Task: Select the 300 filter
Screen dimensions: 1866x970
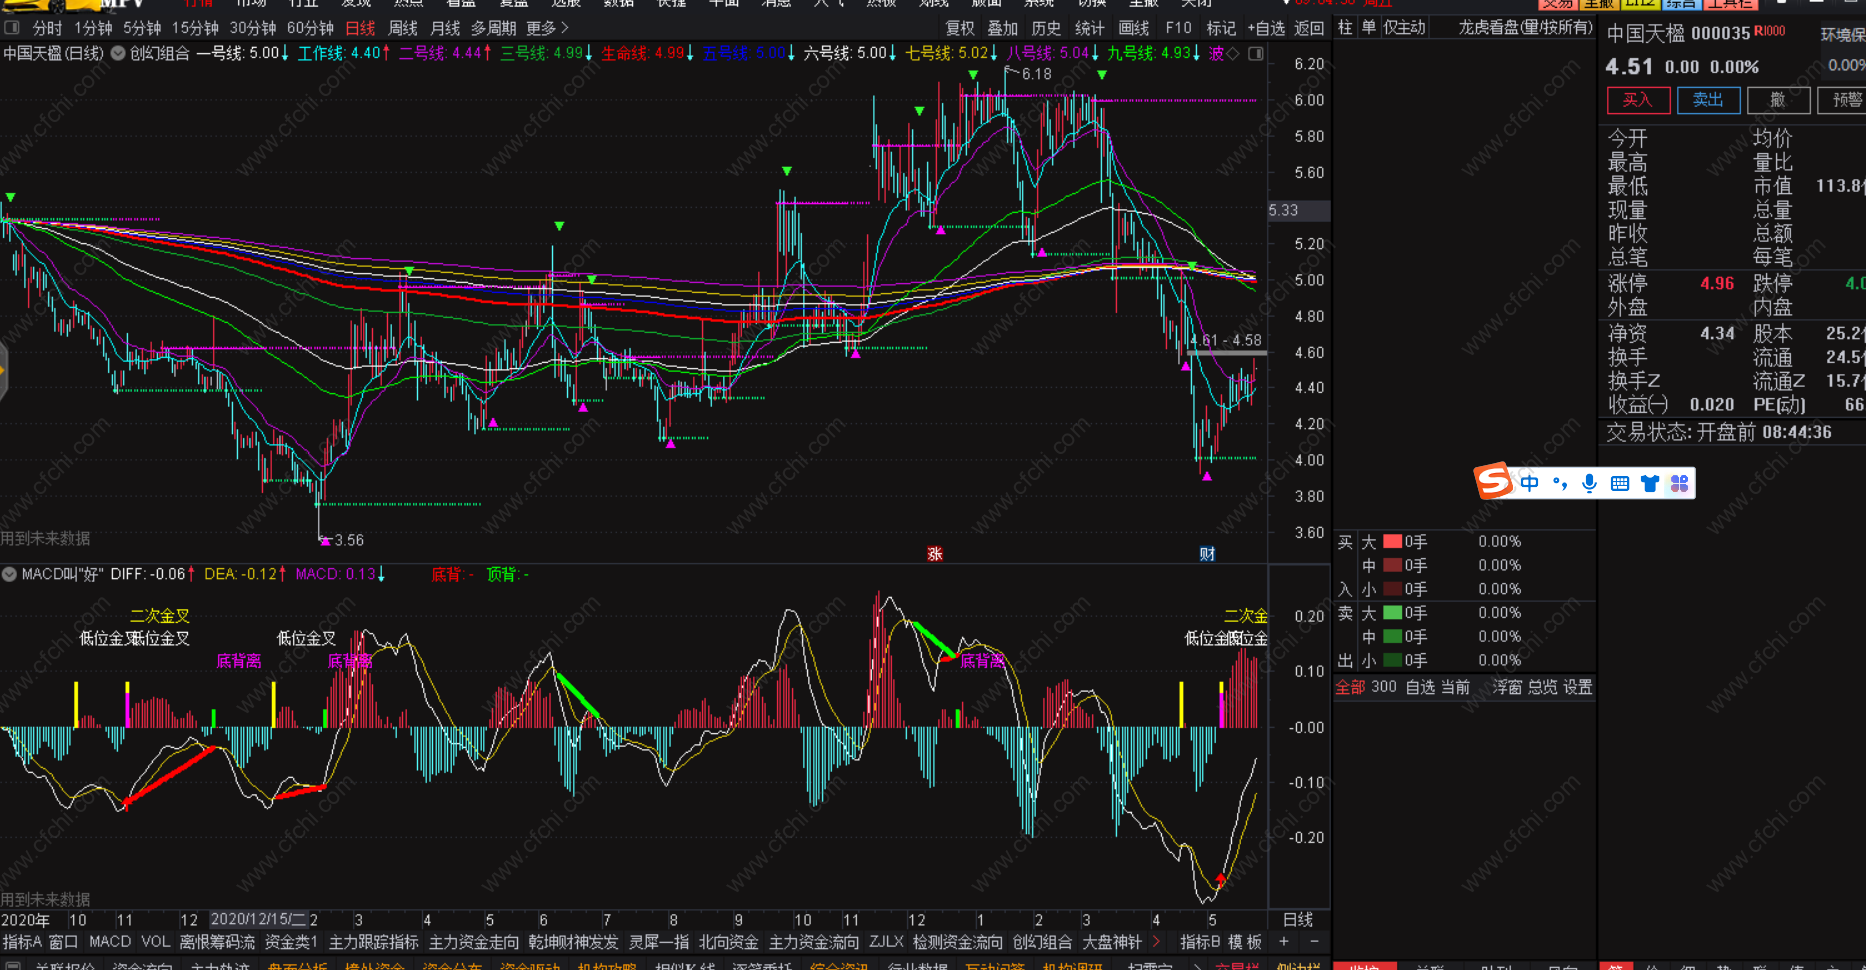Action: (1384, 687)
